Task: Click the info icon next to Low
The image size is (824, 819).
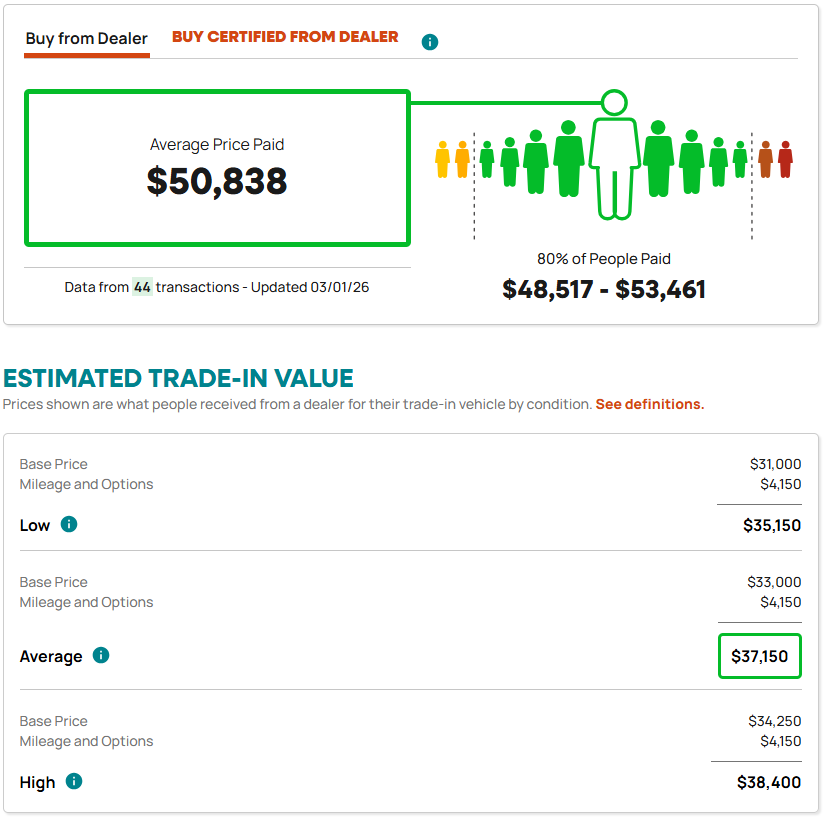Action: tap(69, 524)
